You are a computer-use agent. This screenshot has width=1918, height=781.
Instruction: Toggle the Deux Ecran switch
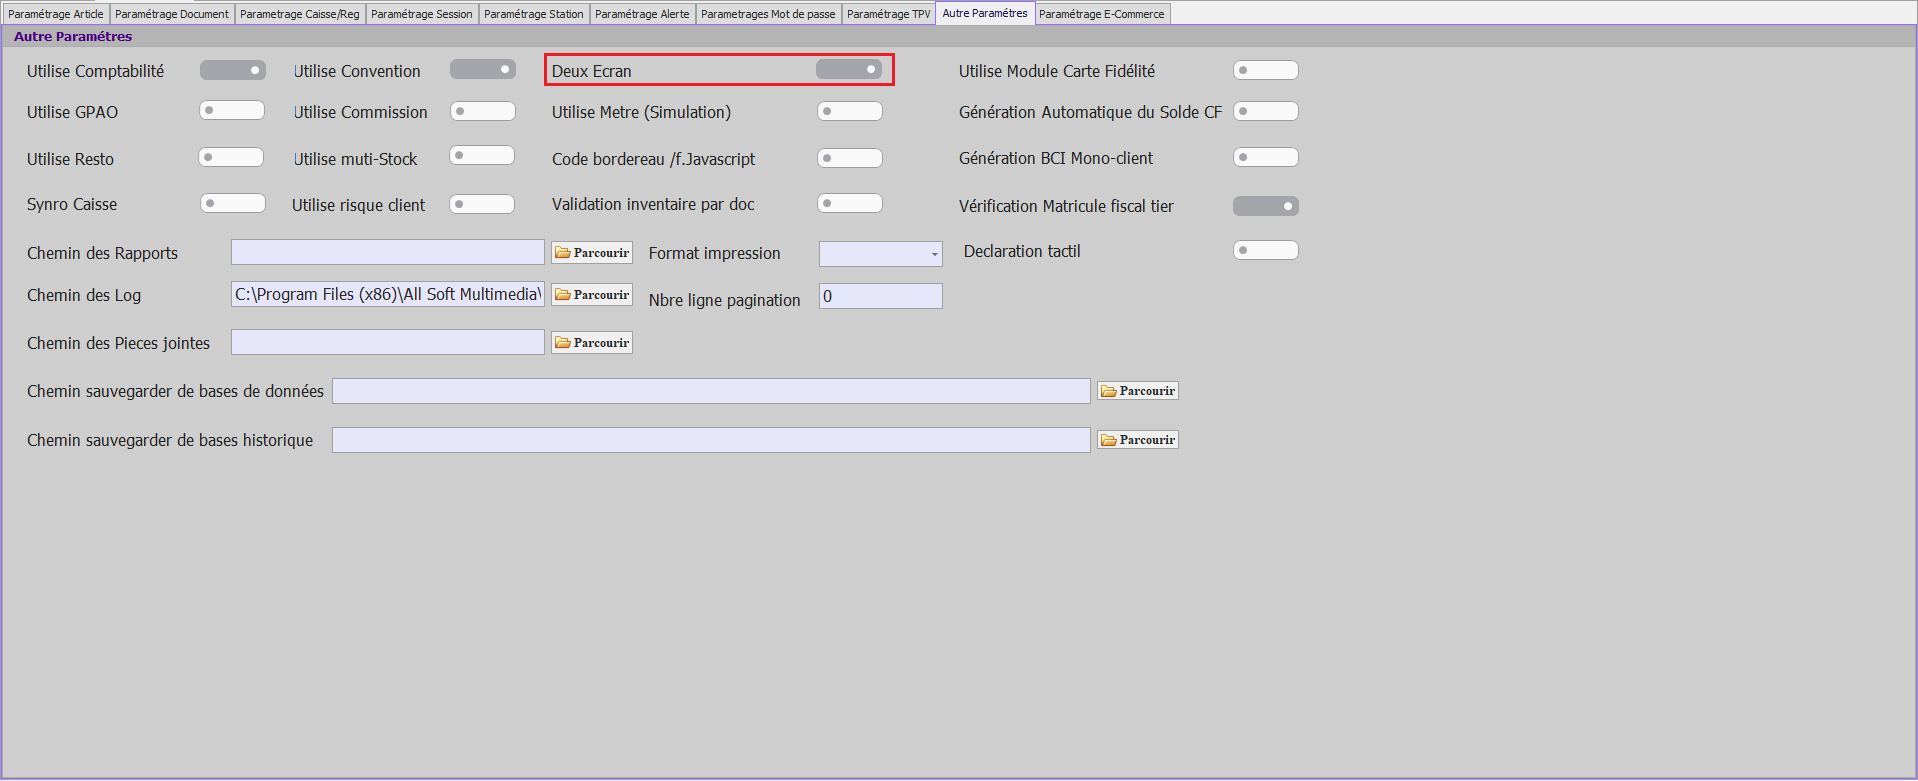pos(849,69)
